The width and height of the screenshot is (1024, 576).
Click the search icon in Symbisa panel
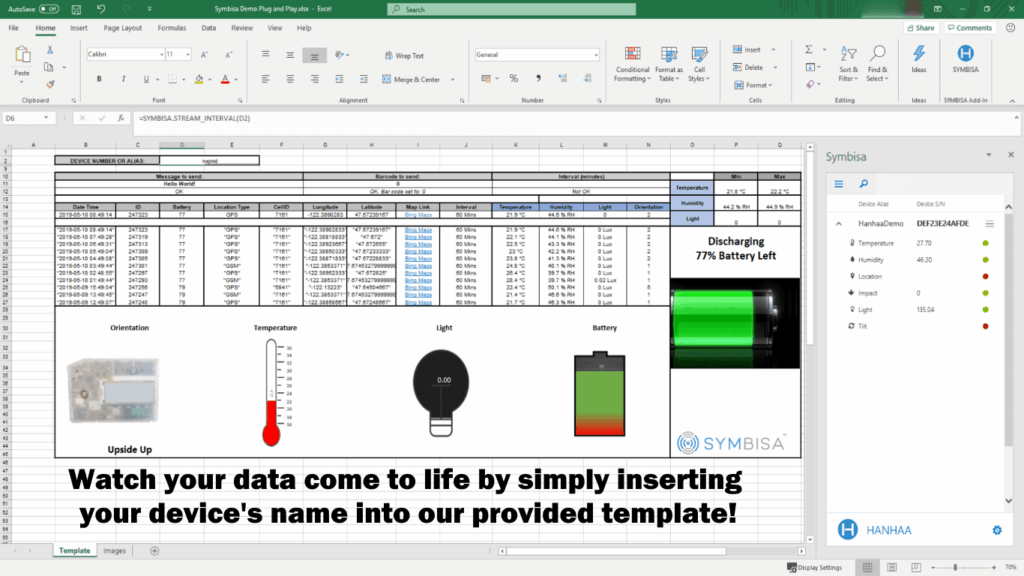(862, 184)
